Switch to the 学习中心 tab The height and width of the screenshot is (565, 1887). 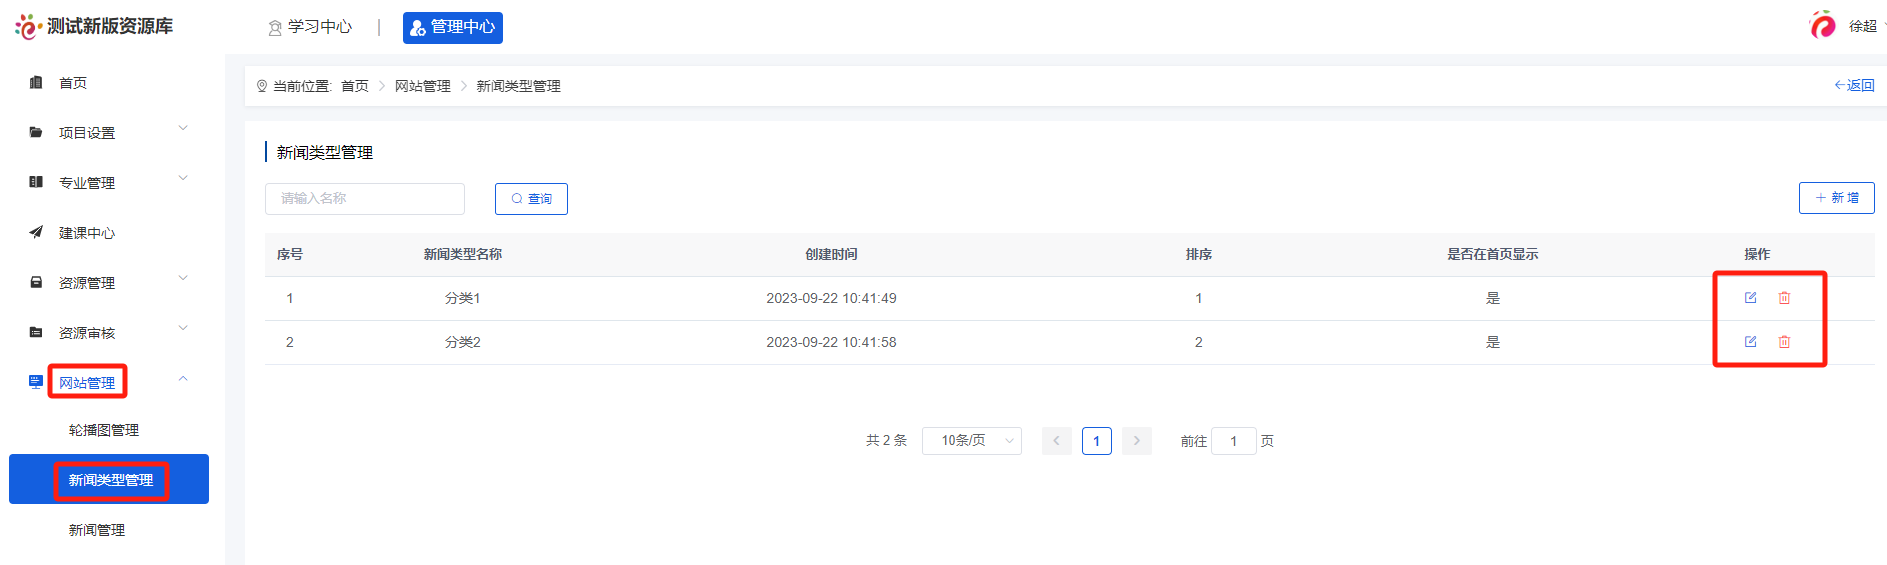[310, 27]
